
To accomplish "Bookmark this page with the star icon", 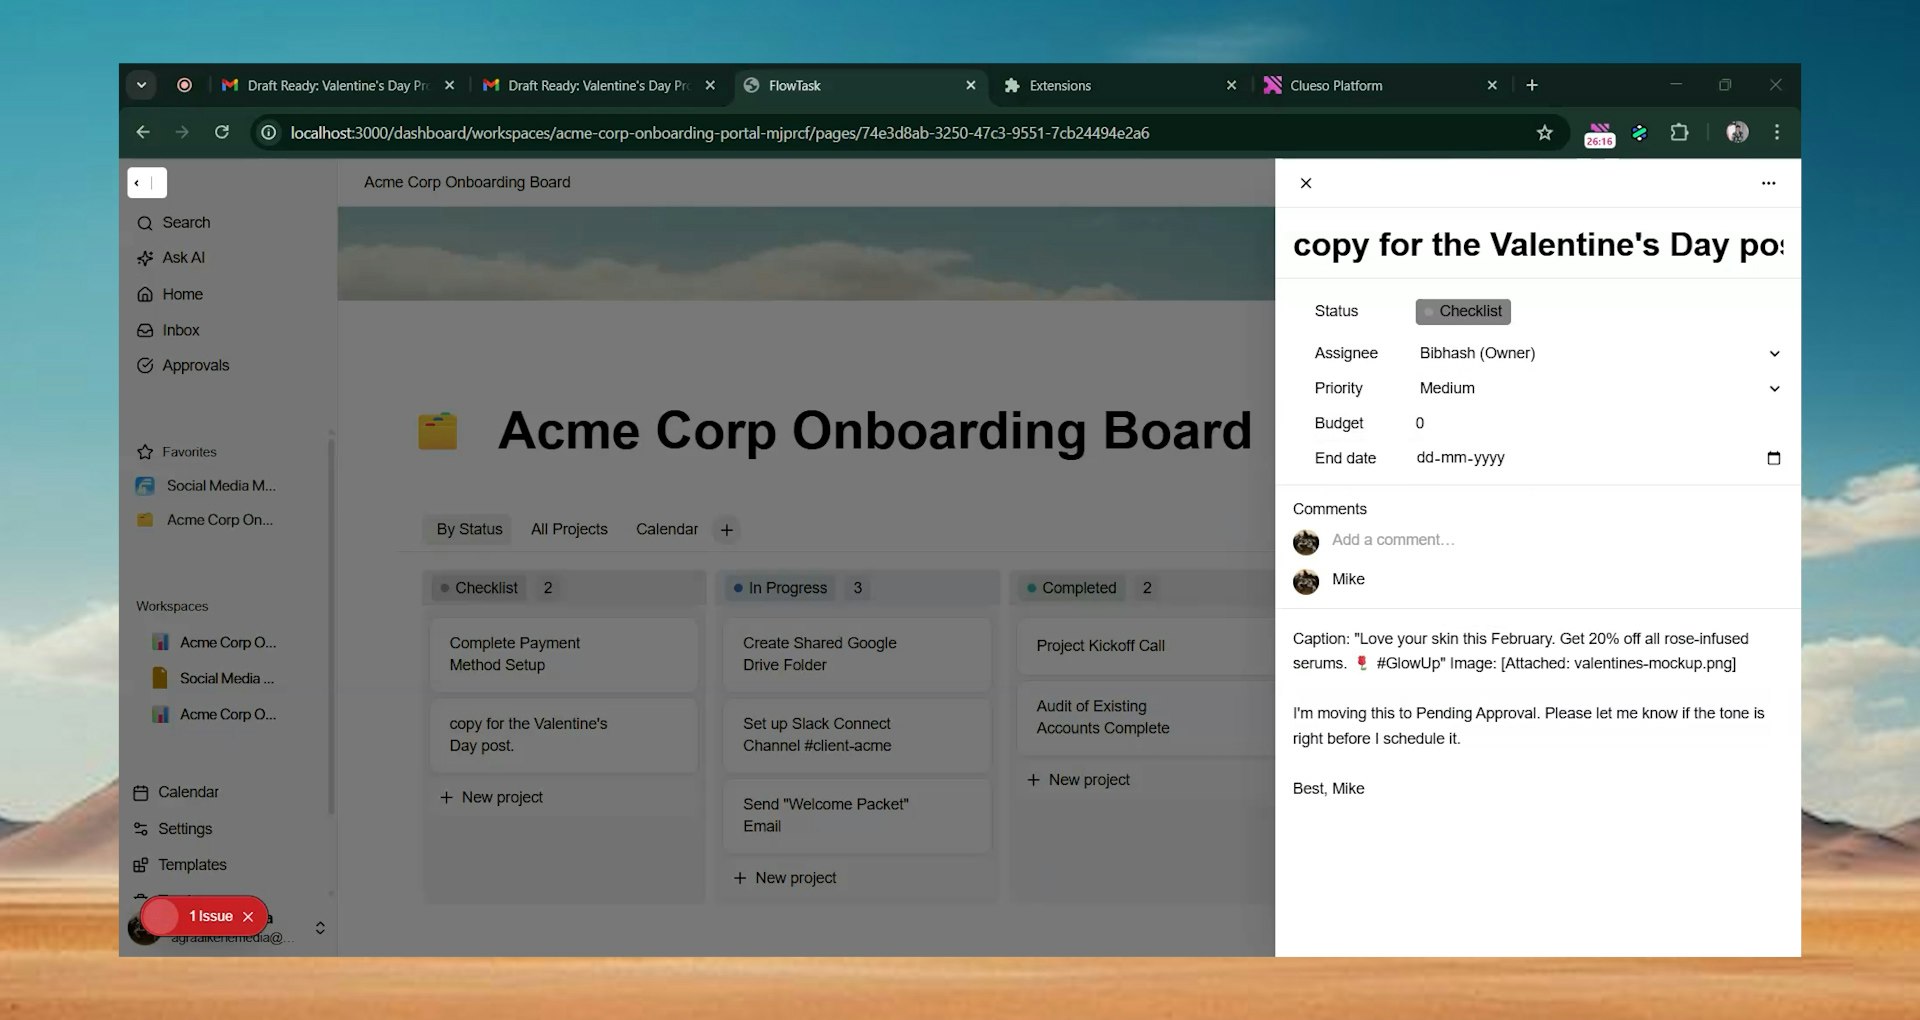I will (1544, 133).
